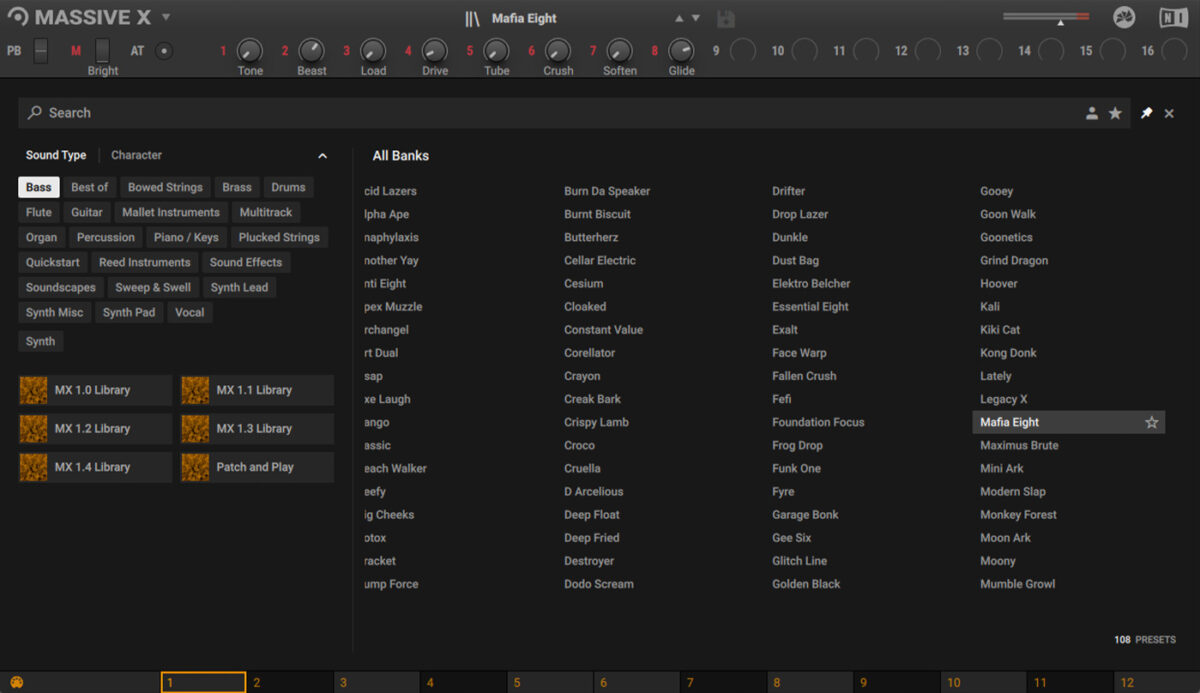The width and height of the screenshot is (1200, 693).
Task: Open the bottom bar palette icon
Action: 16,683
